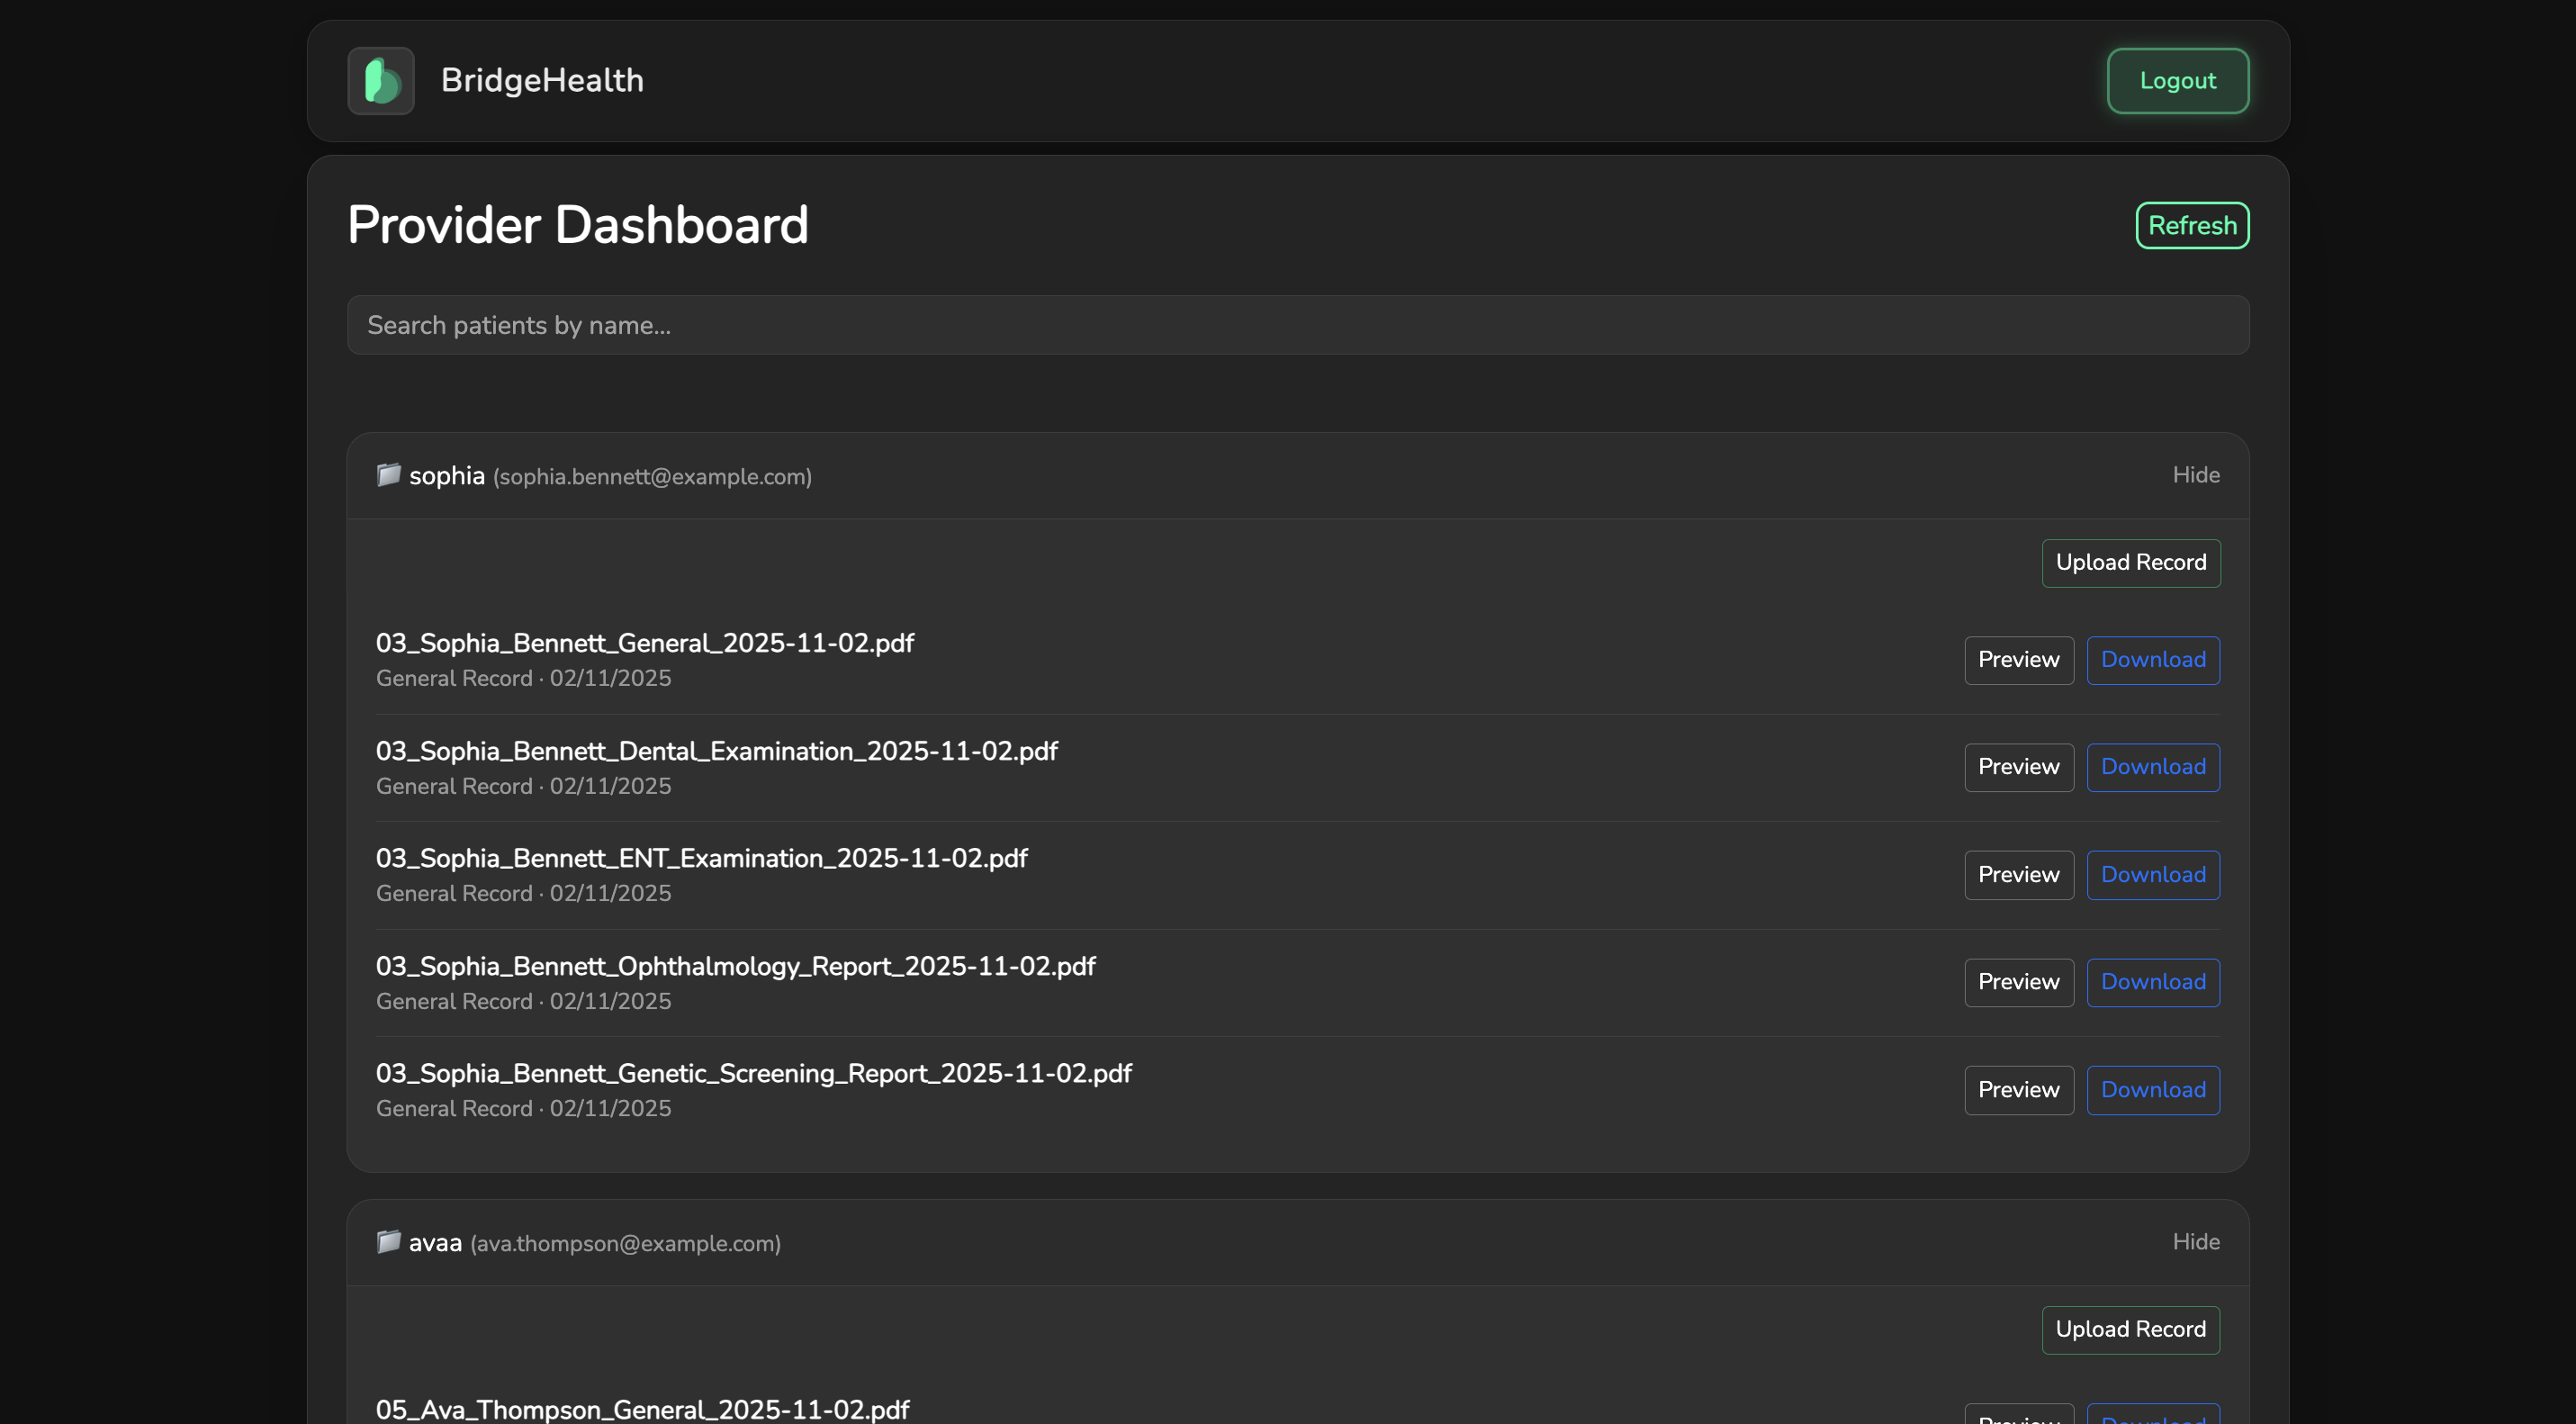Viewport: 2576px width, 1424px height.
Task: Download Sophia Bennett General record PDF
Action: tap(2152, 660)
